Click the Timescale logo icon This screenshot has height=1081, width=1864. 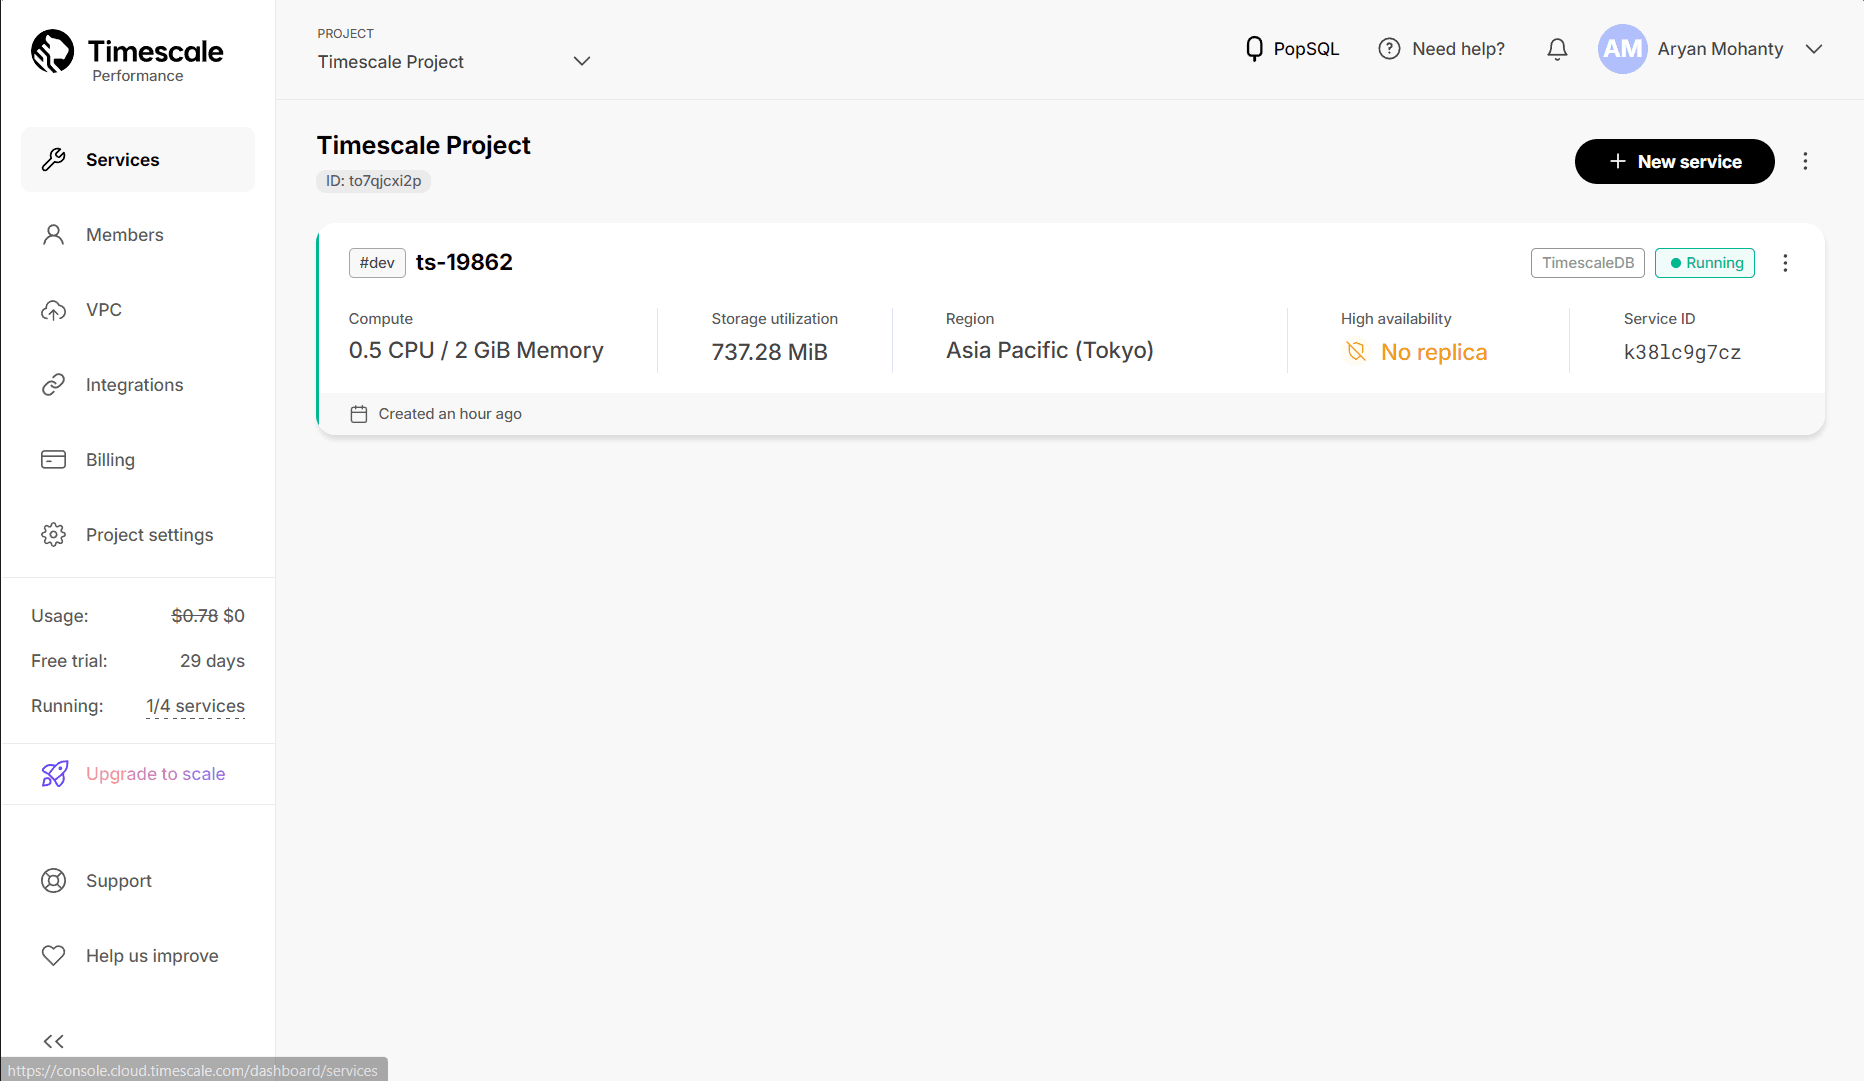pyautogui.click(x=53, y=51)
